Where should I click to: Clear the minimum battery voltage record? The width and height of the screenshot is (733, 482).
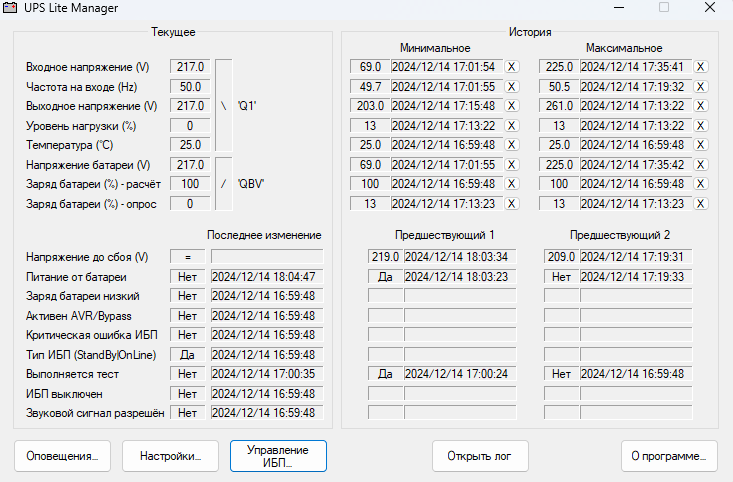click(512, 165)
